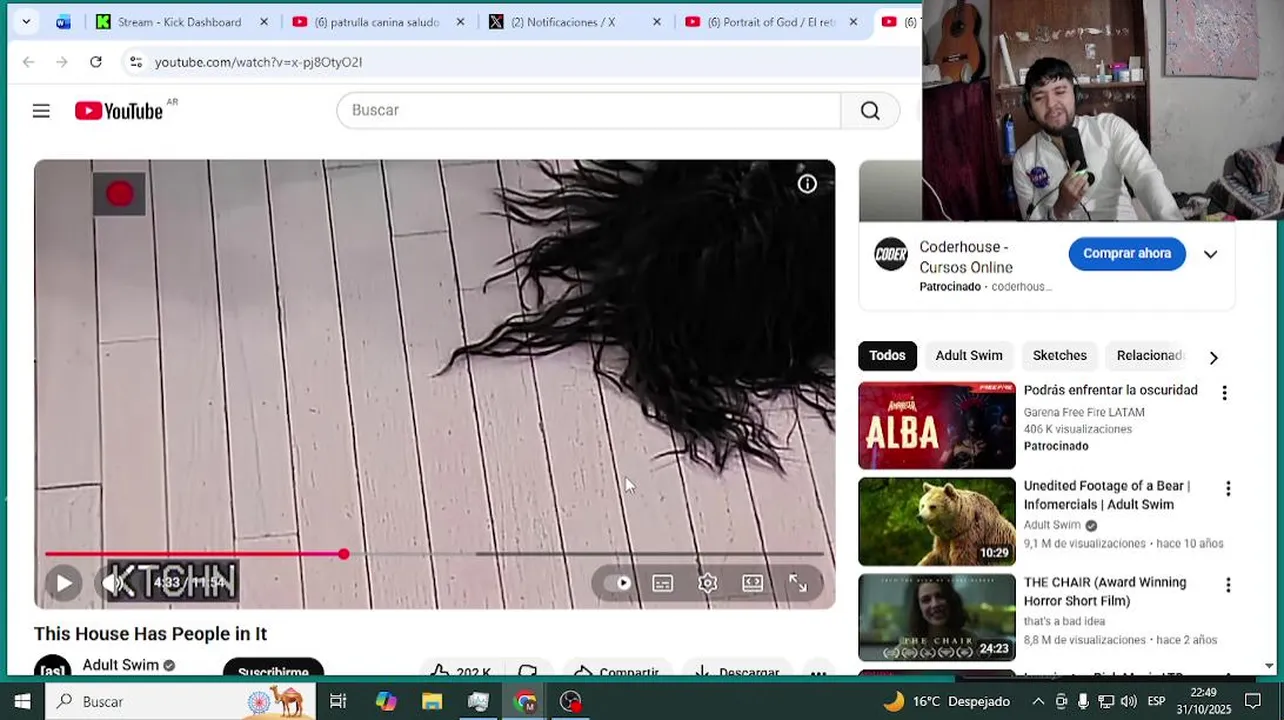Select the Adult Swim filter chip
This screenshot has width=1284, height=720.
(969, 356)
